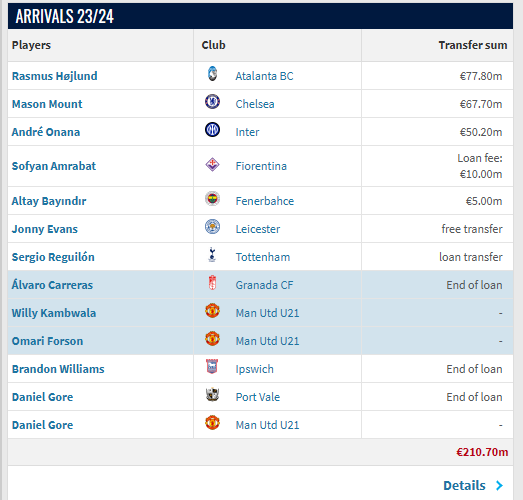
Task: Click the Chelsea club crest
Action: tap(212, 102)
